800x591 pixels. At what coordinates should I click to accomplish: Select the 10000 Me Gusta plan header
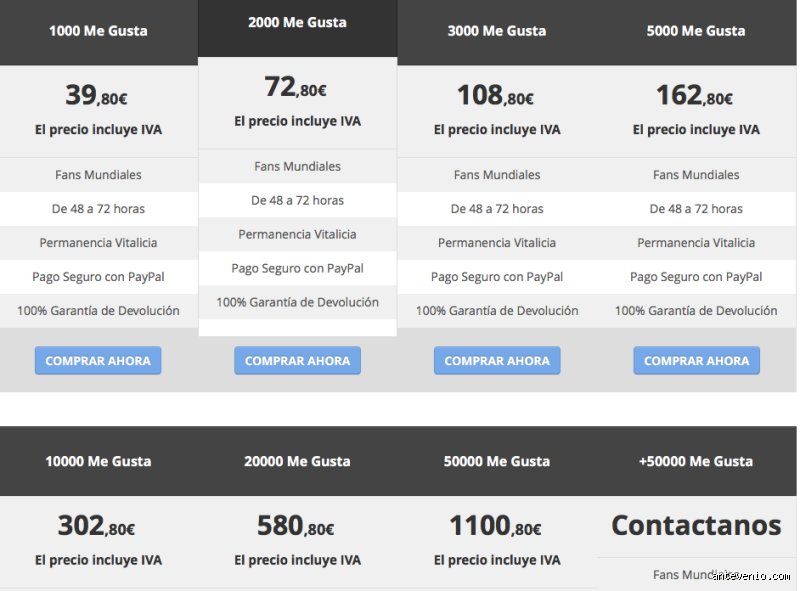(98, 461)
